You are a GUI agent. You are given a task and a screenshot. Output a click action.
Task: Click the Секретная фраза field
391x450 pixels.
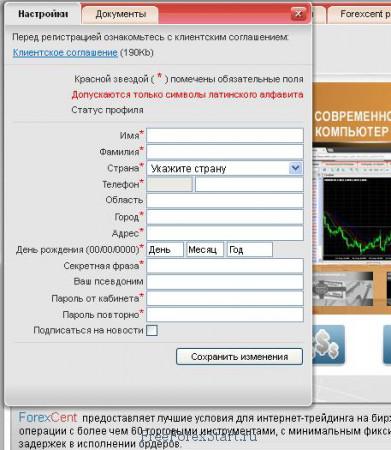click(x=225, y=266)
